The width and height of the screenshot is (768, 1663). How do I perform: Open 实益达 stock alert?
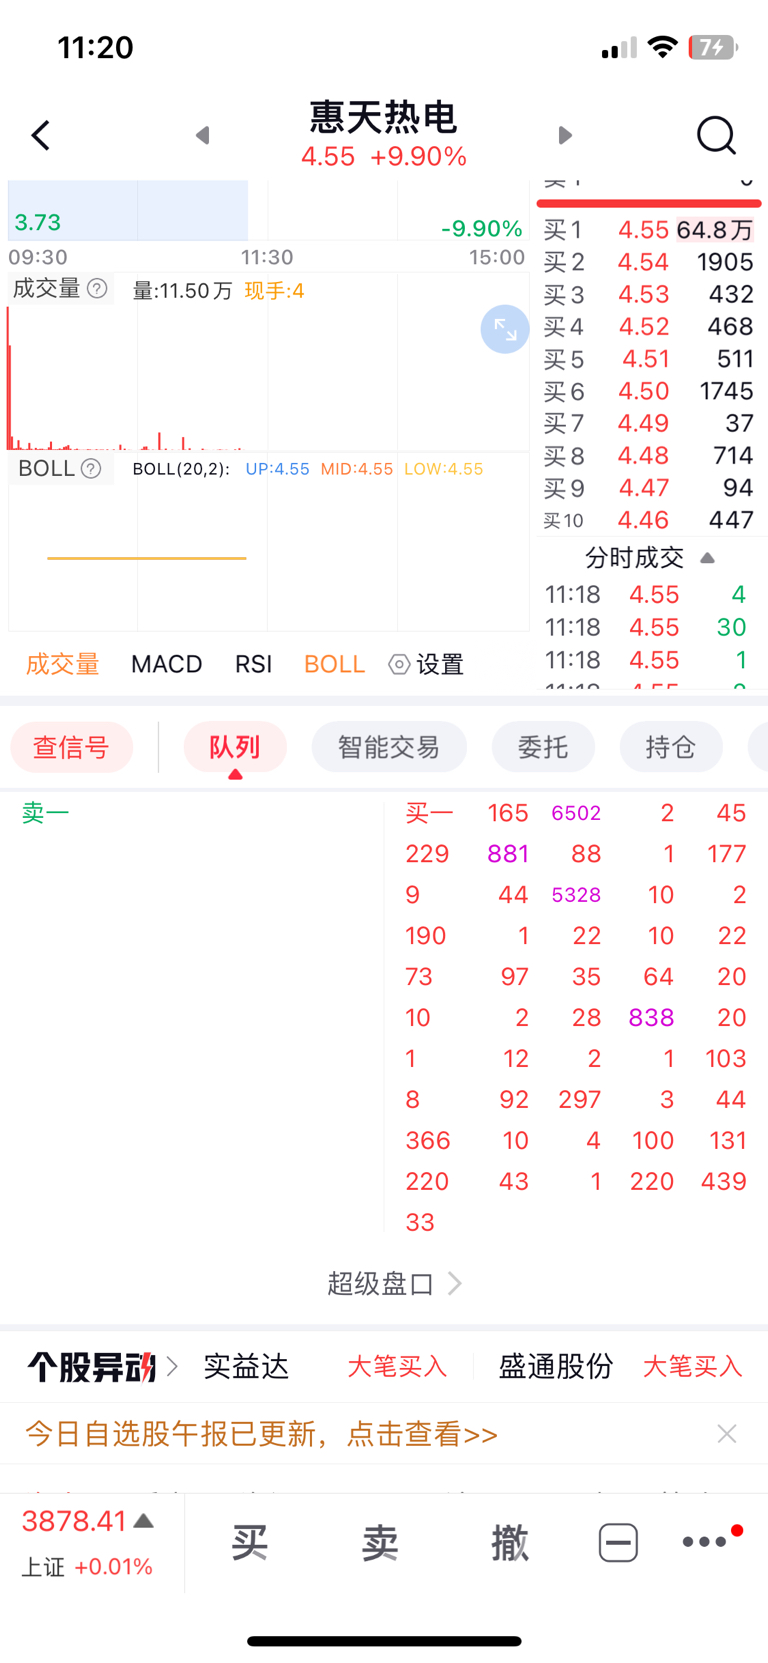coord(246,1366)
